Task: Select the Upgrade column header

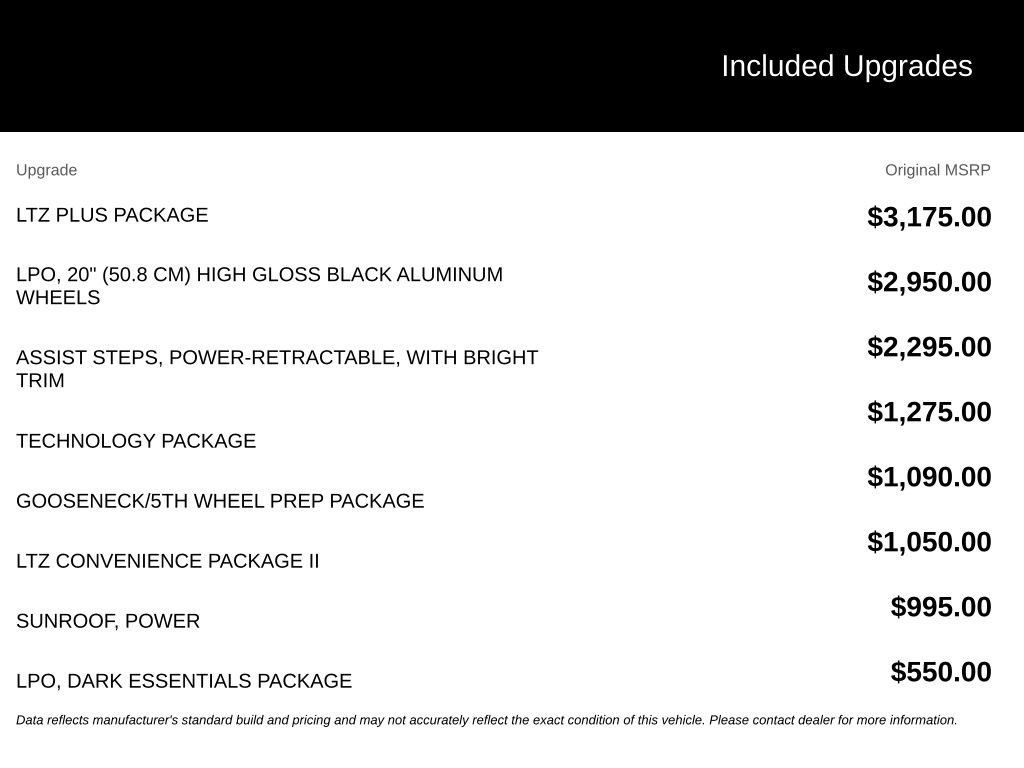Action: point(46,170)
